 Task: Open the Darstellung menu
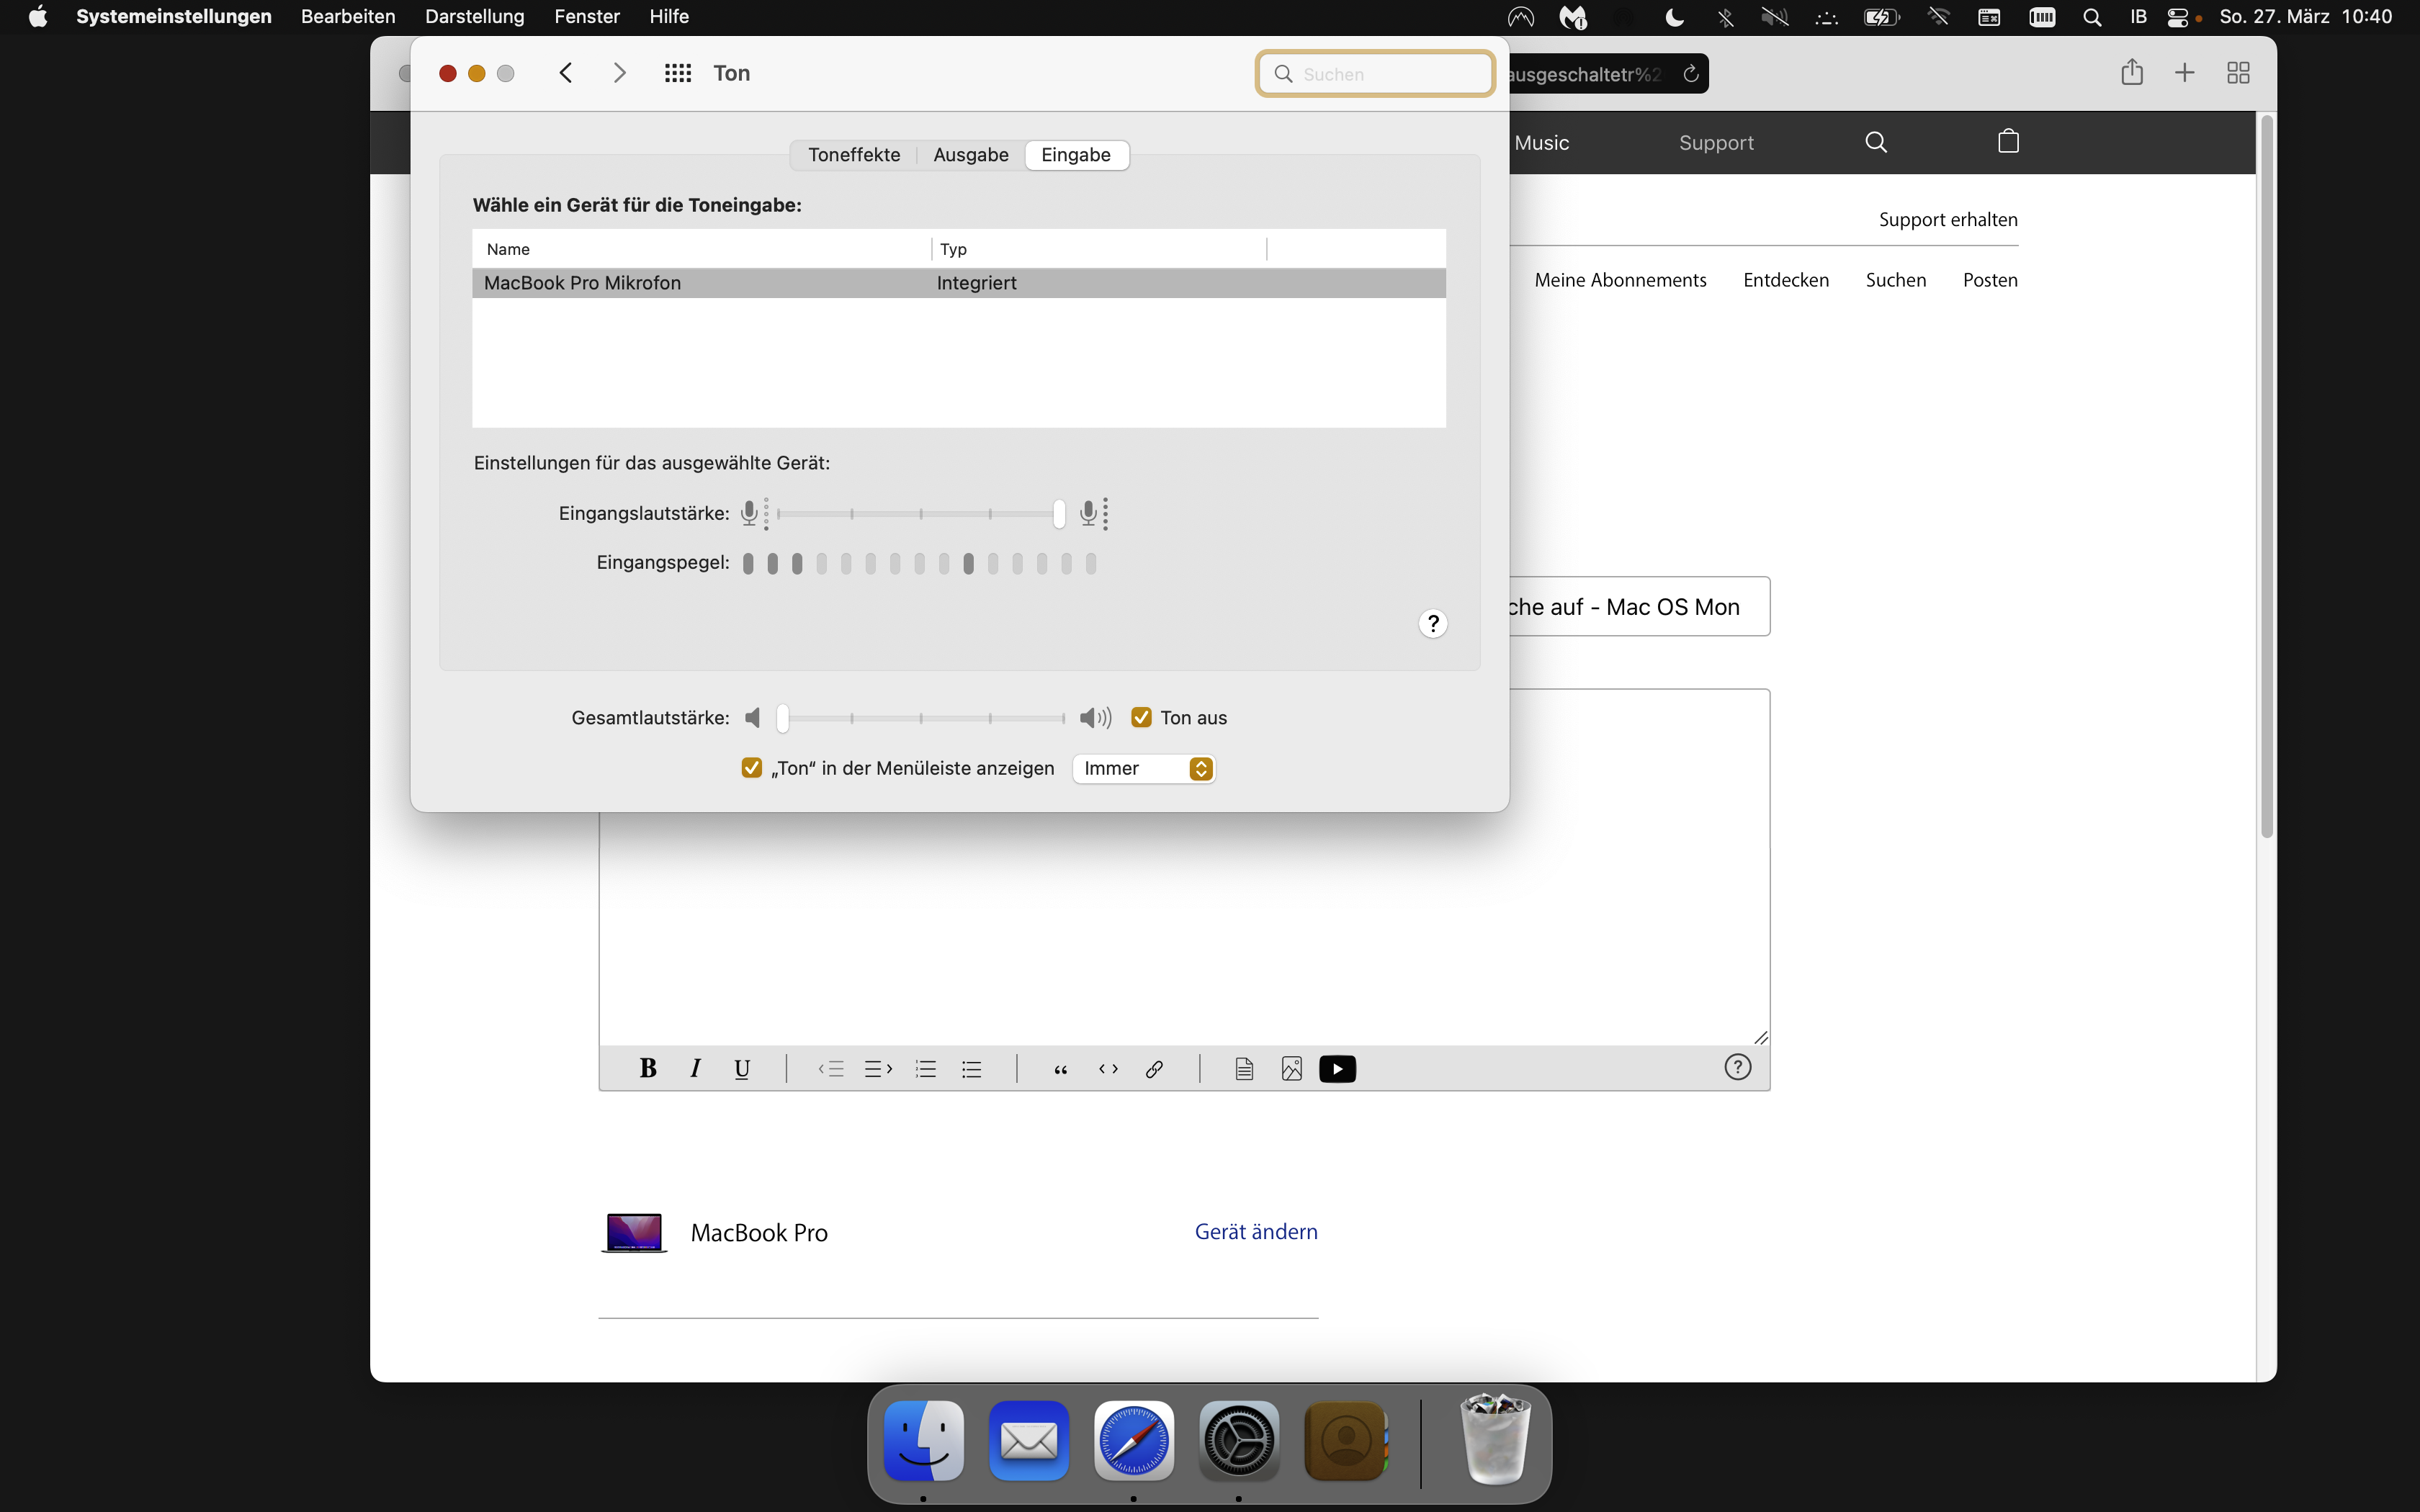click(x=474, y=17)
